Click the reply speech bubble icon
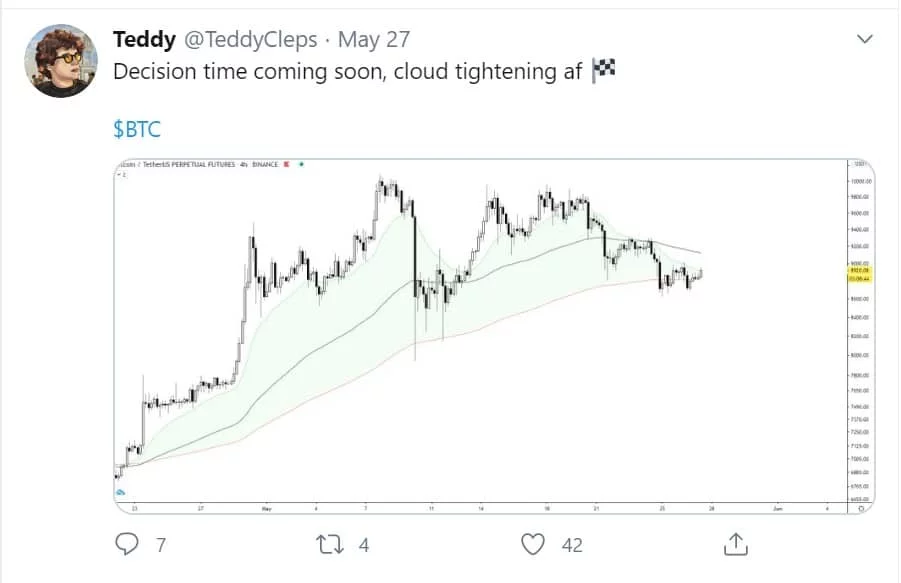This screenshot has width=901, height=583. pos(126,543)
